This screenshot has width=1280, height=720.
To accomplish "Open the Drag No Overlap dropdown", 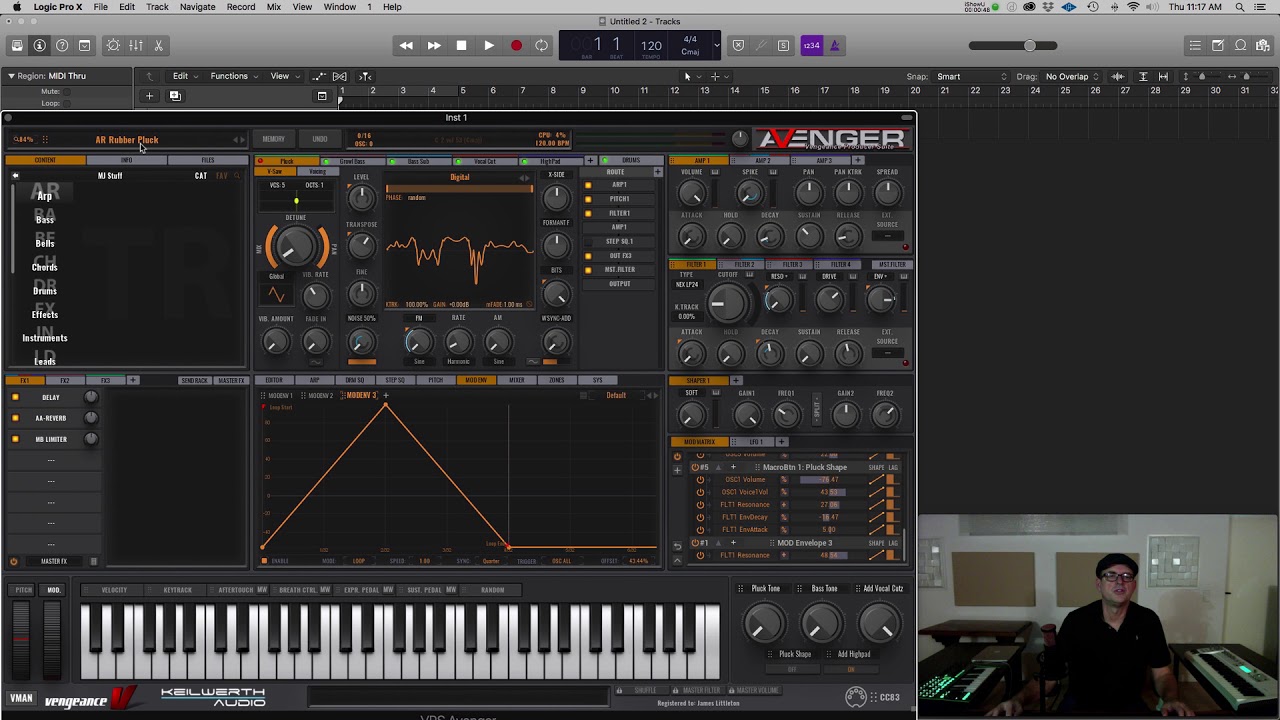I will (x=1071, y=76).
